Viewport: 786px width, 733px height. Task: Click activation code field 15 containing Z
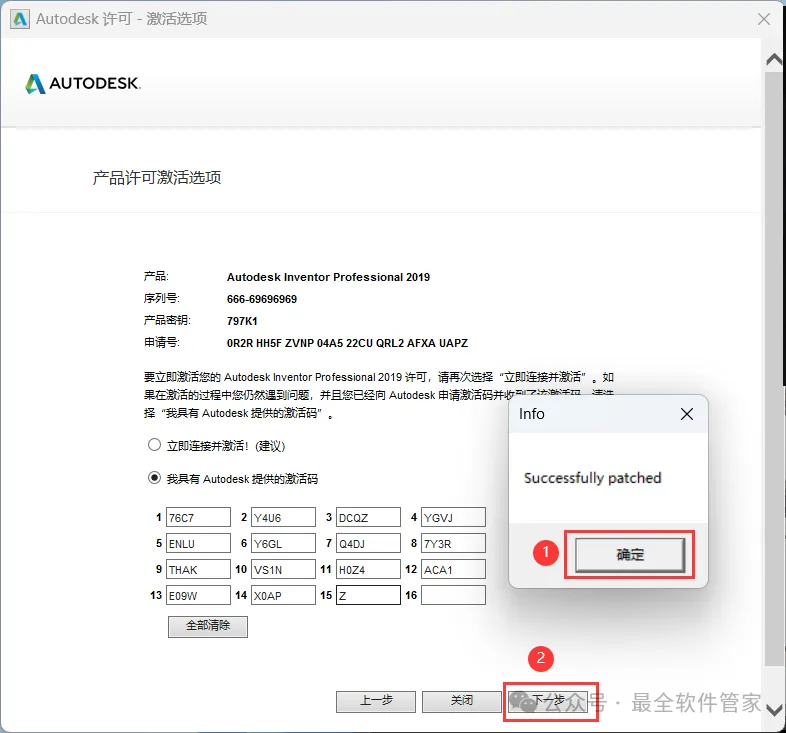[x=368, y=596]
